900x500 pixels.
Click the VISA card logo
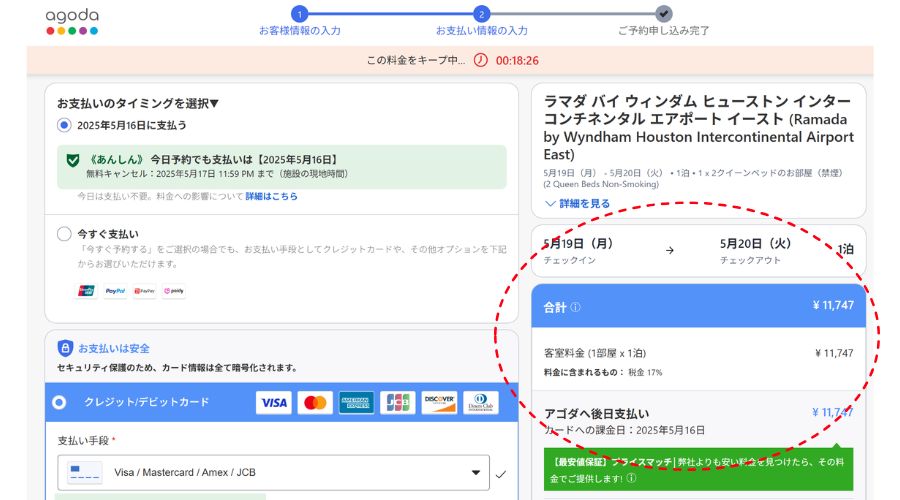click(x=274, y=403)
